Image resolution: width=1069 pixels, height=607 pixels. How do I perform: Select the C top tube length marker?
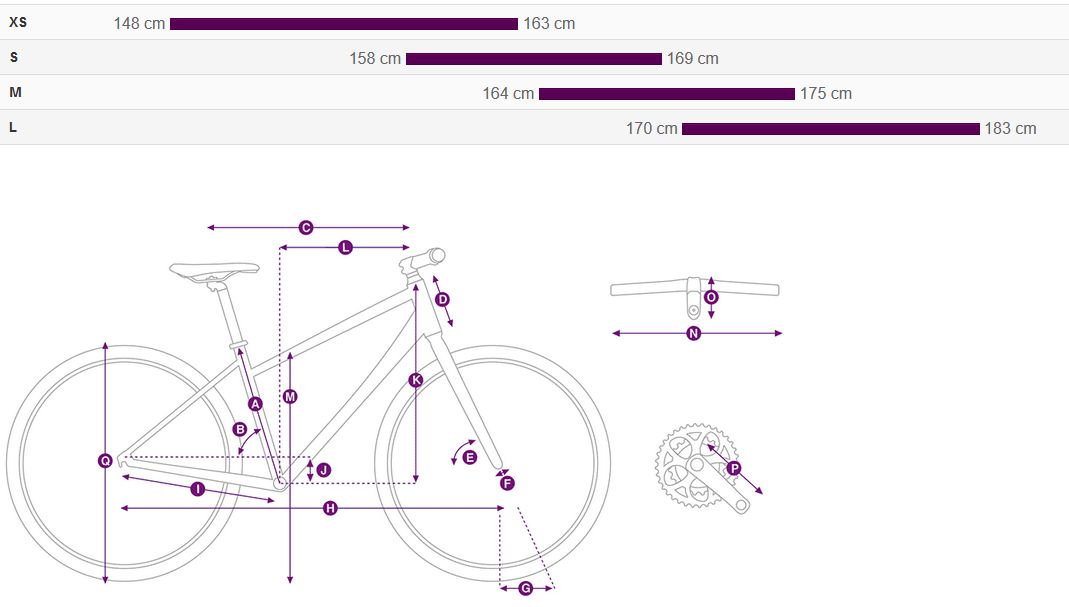point(307,228)
